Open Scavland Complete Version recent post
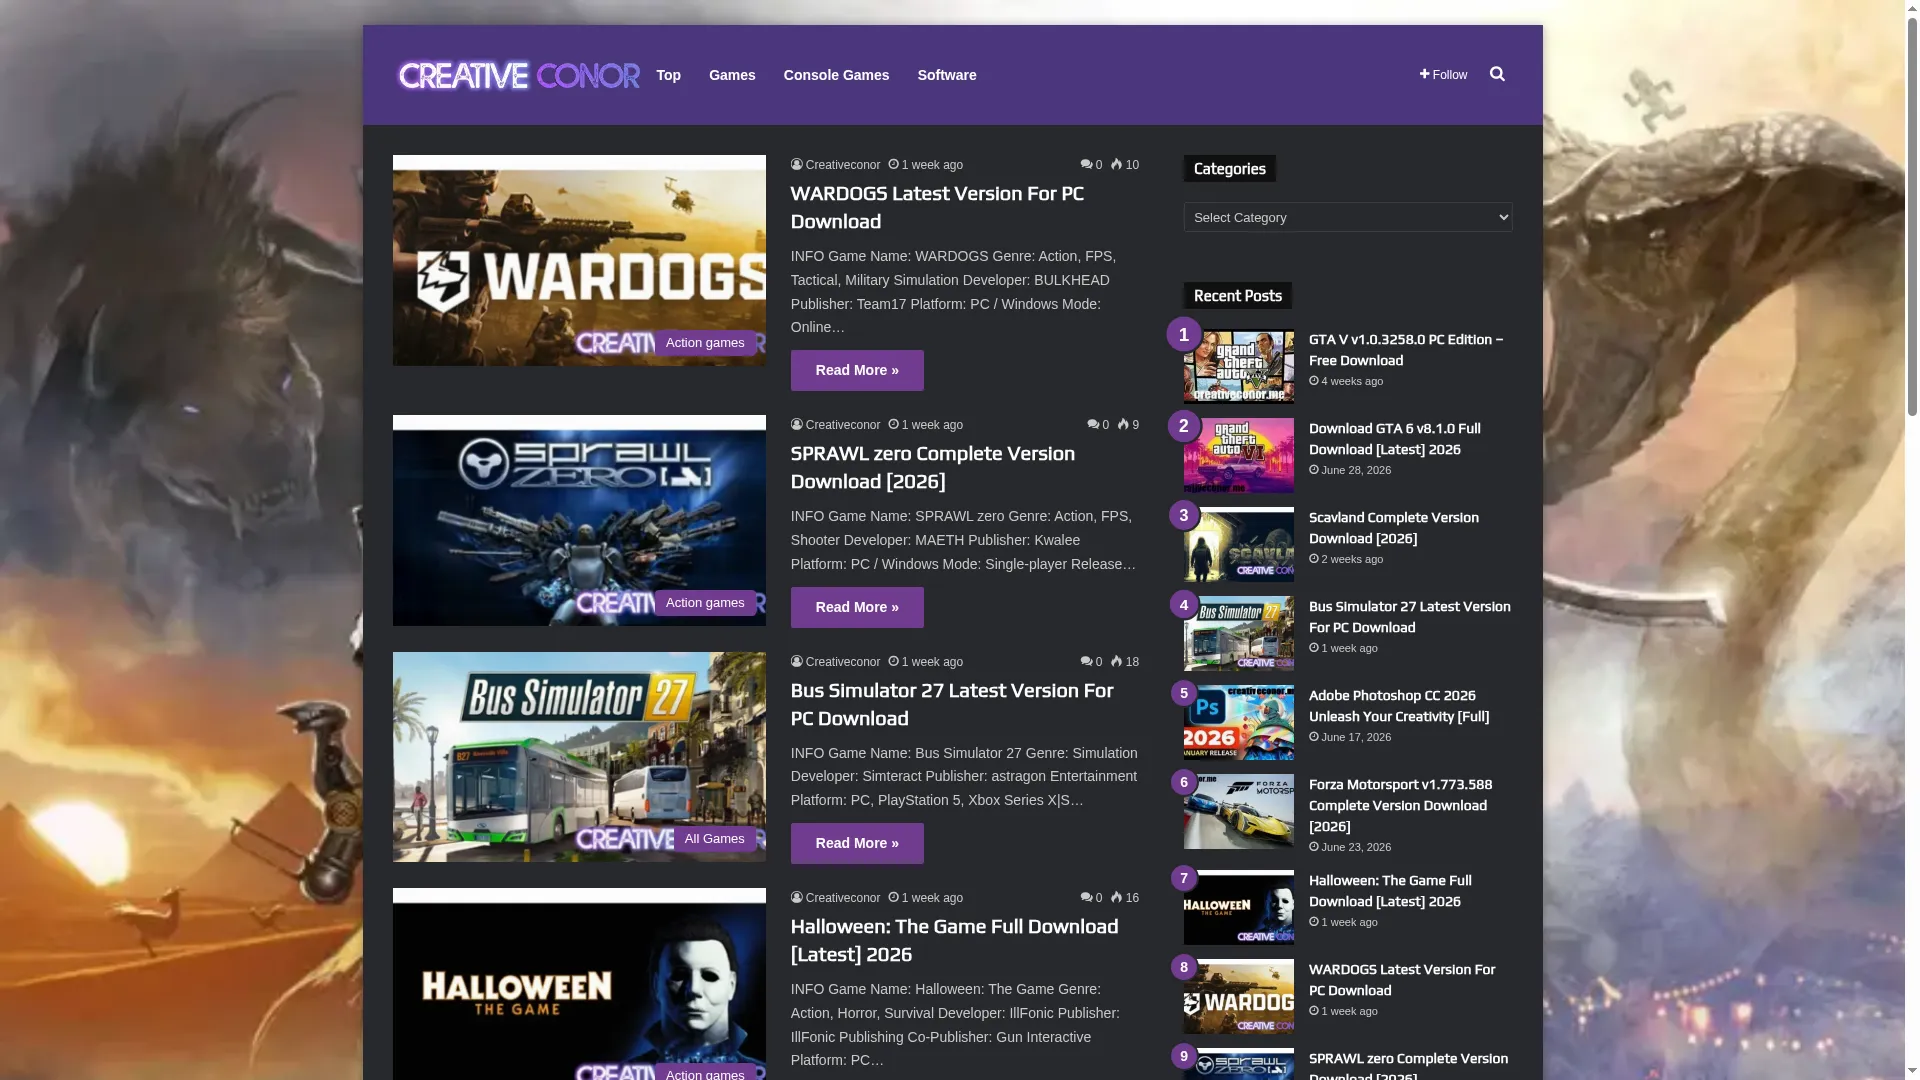1920x1080 pixels. [1394, 528]
